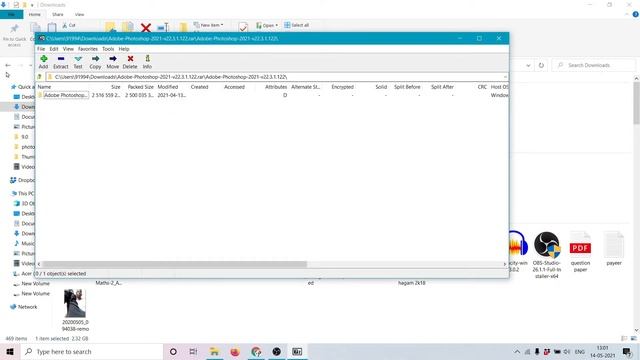Click right arrow of 7-Zip horizontal scrollbar
Image resolution: width=640 pixels, height=360 pixels.
(x=505, y=264)
